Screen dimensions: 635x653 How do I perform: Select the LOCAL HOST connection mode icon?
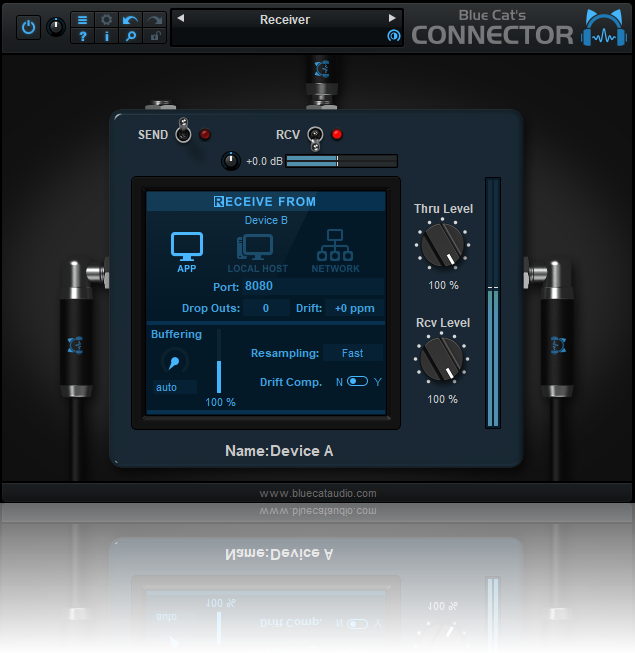point(257,253)
